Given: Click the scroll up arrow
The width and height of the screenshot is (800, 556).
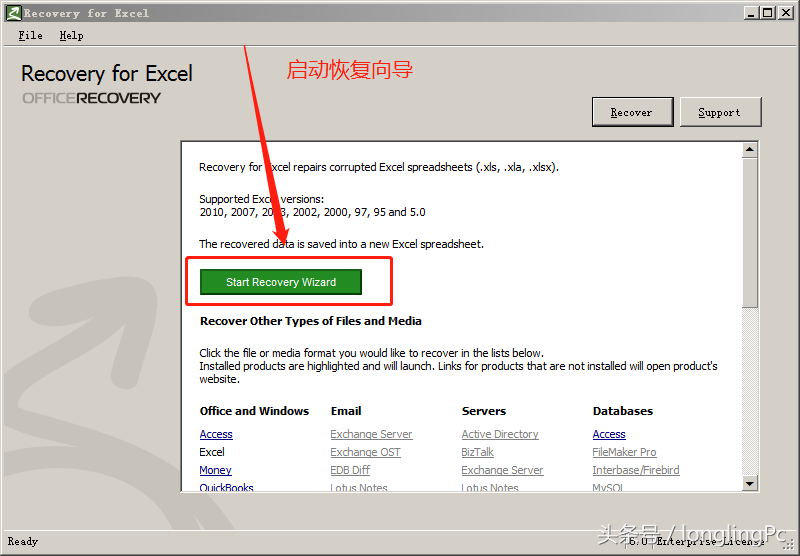Looking at the screenshot, I should (x=749, y=149).
